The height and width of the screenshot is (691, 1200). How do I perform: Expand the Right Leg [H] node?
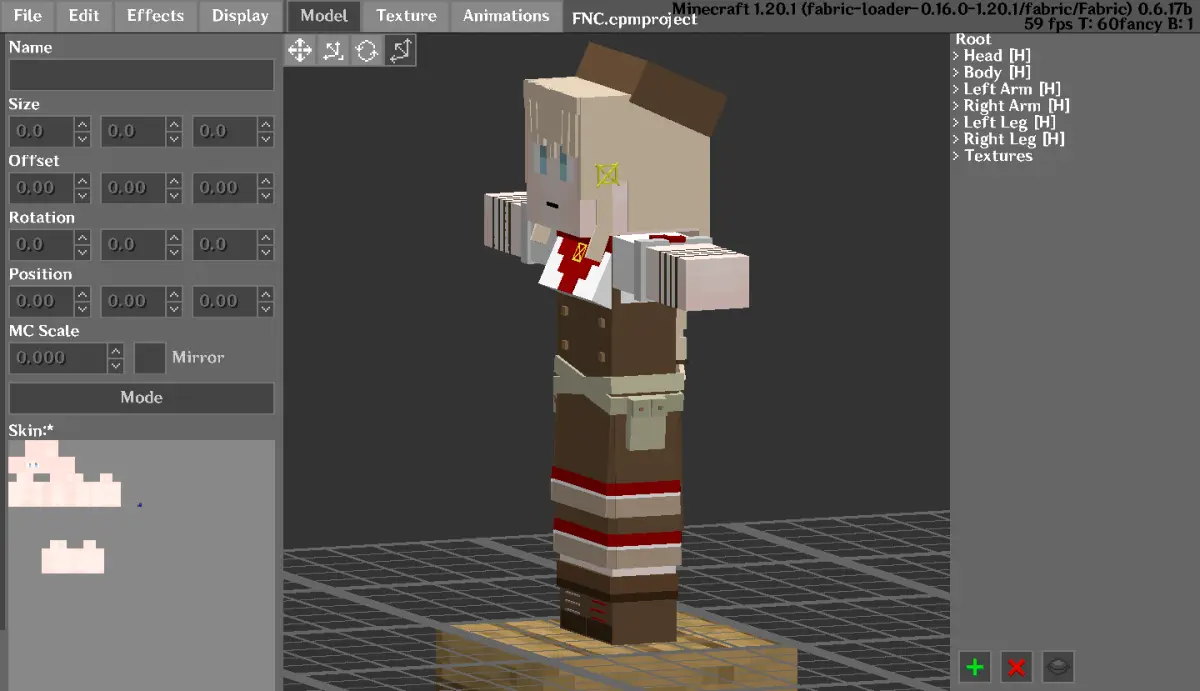click(956, 139)
